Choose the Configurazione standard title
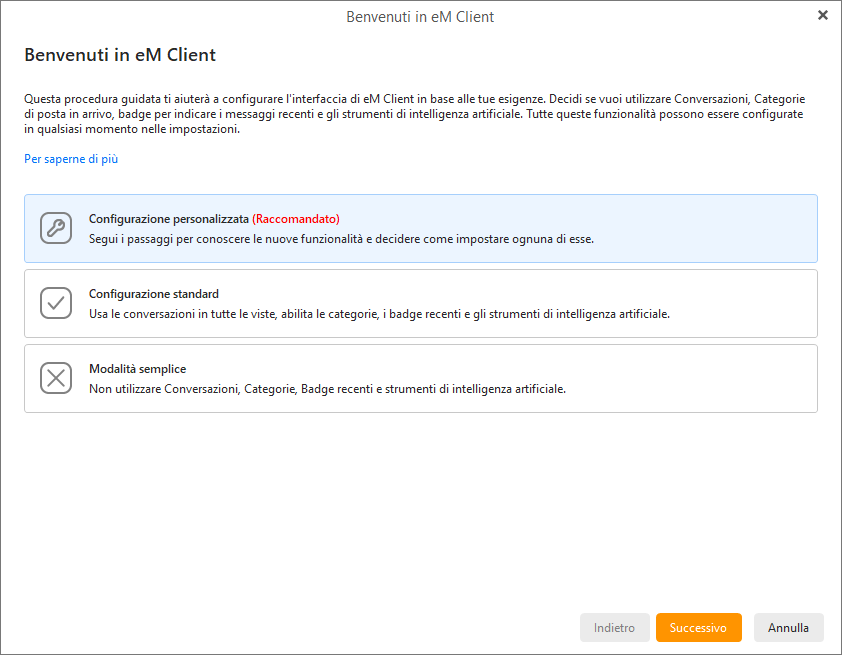The height and width of the screenshot is (655, 842). (x=154, y=294)
